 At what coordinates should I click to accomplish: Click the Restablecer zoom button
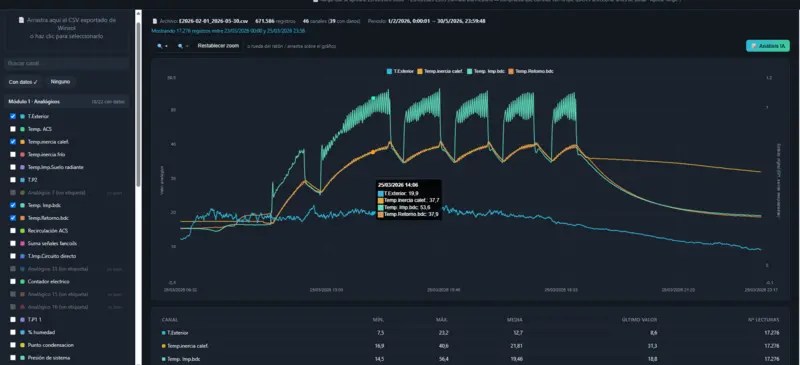click(218, 46)
